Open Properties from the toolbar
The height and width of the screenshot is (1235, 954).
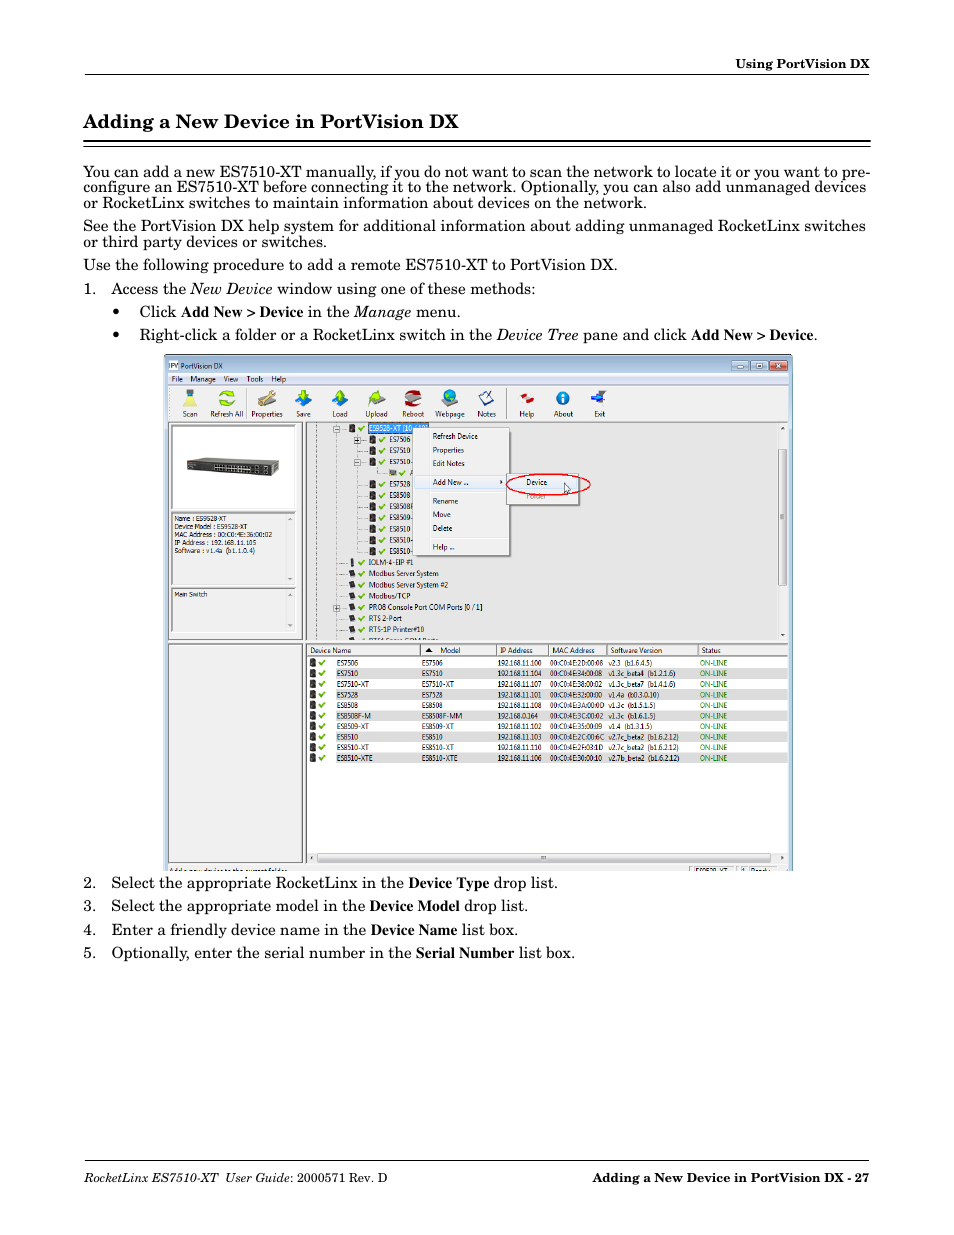pos(267,404)
